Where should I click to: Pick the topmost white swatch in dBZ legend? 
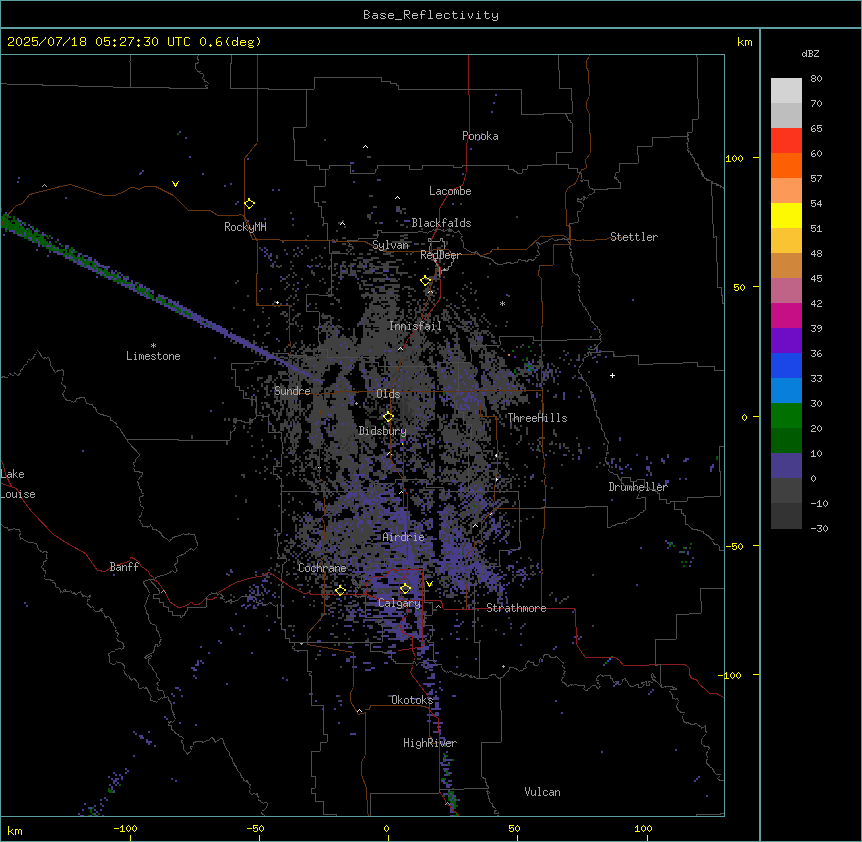point(786,91)
